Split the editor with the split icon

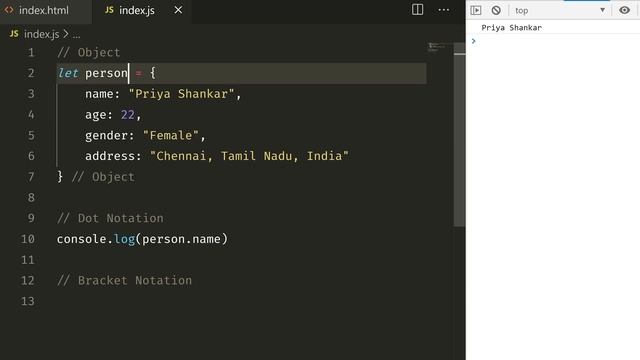[x=417, y=10]
